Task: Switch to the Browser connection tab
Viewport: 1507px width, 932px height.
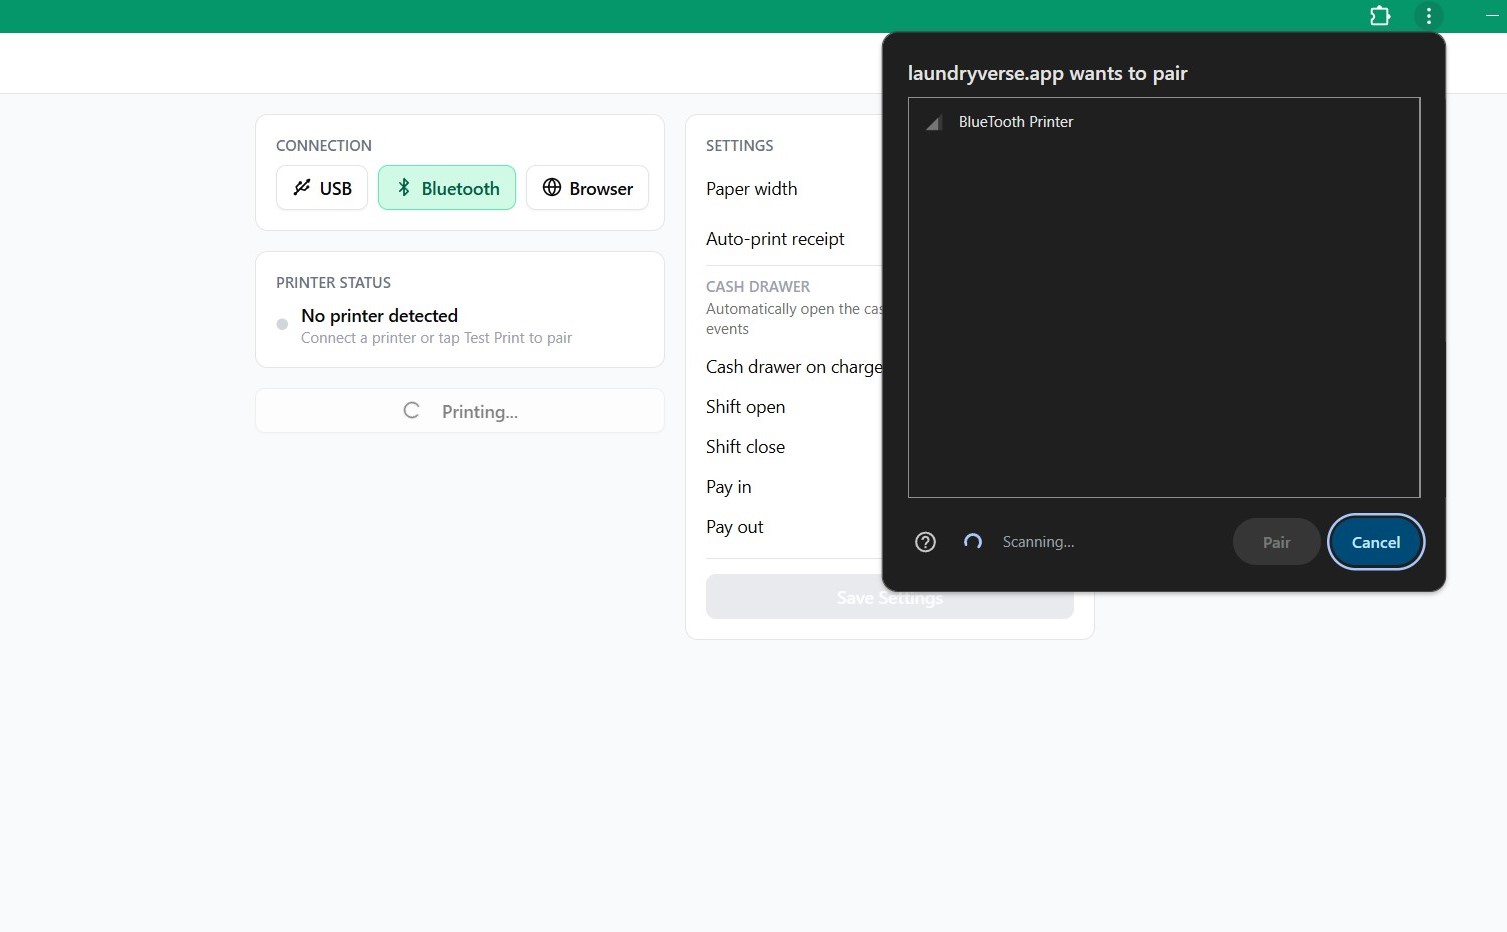Action: pos(587,188)
